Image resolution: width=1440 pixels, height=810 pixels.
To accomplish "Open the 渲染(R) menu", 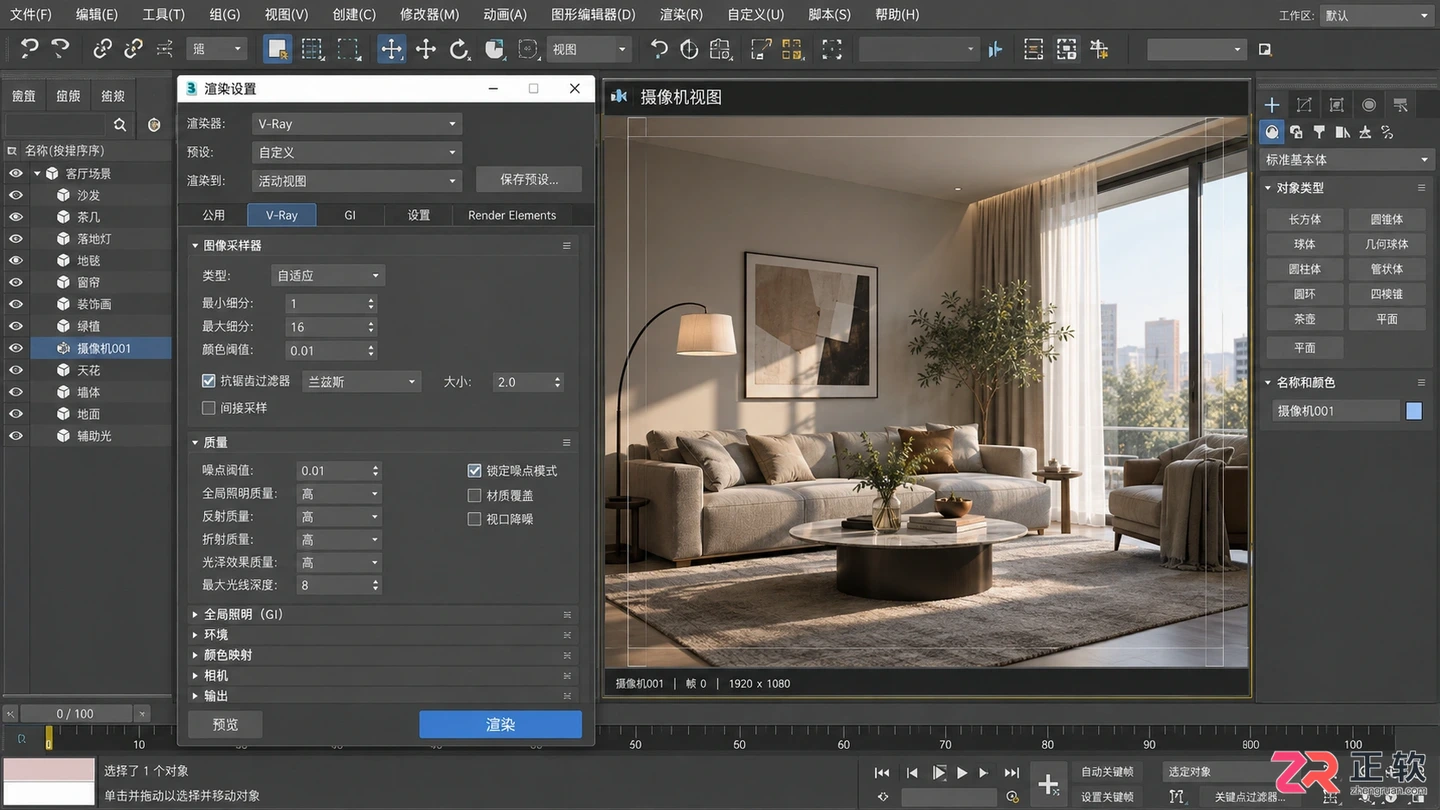I will point(681,14).
